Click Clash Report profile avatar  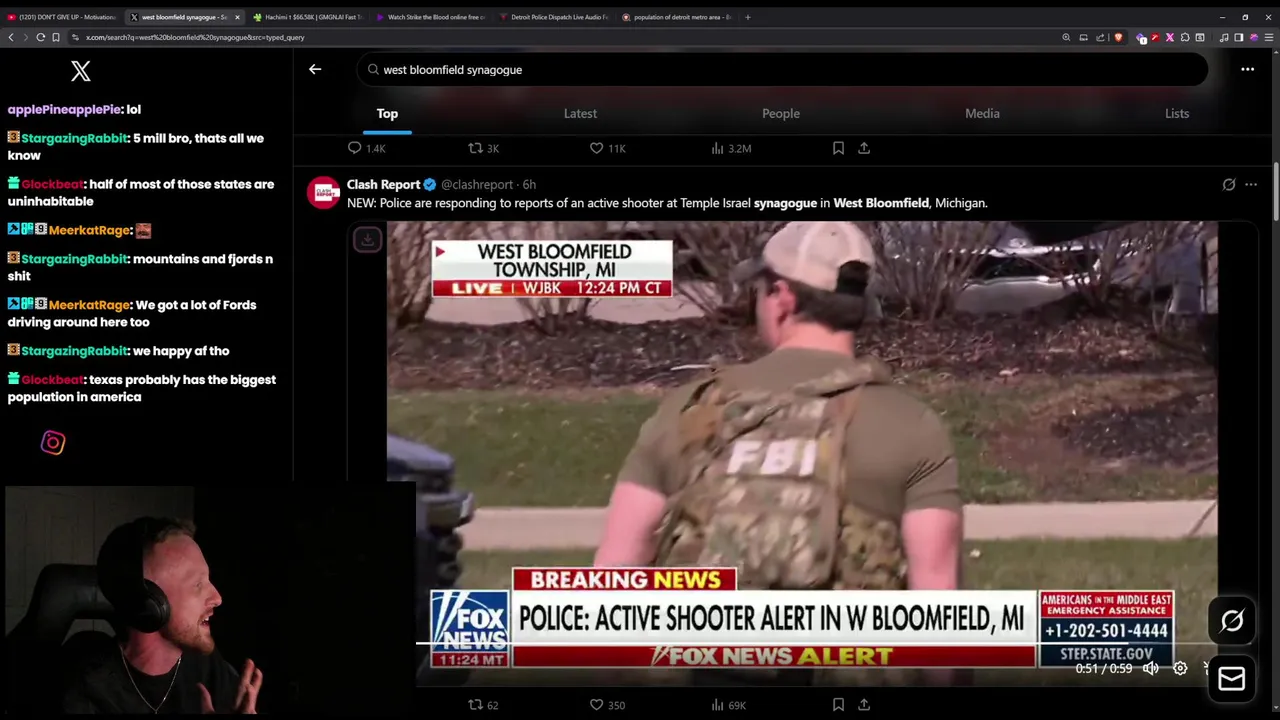pos(323,192)
